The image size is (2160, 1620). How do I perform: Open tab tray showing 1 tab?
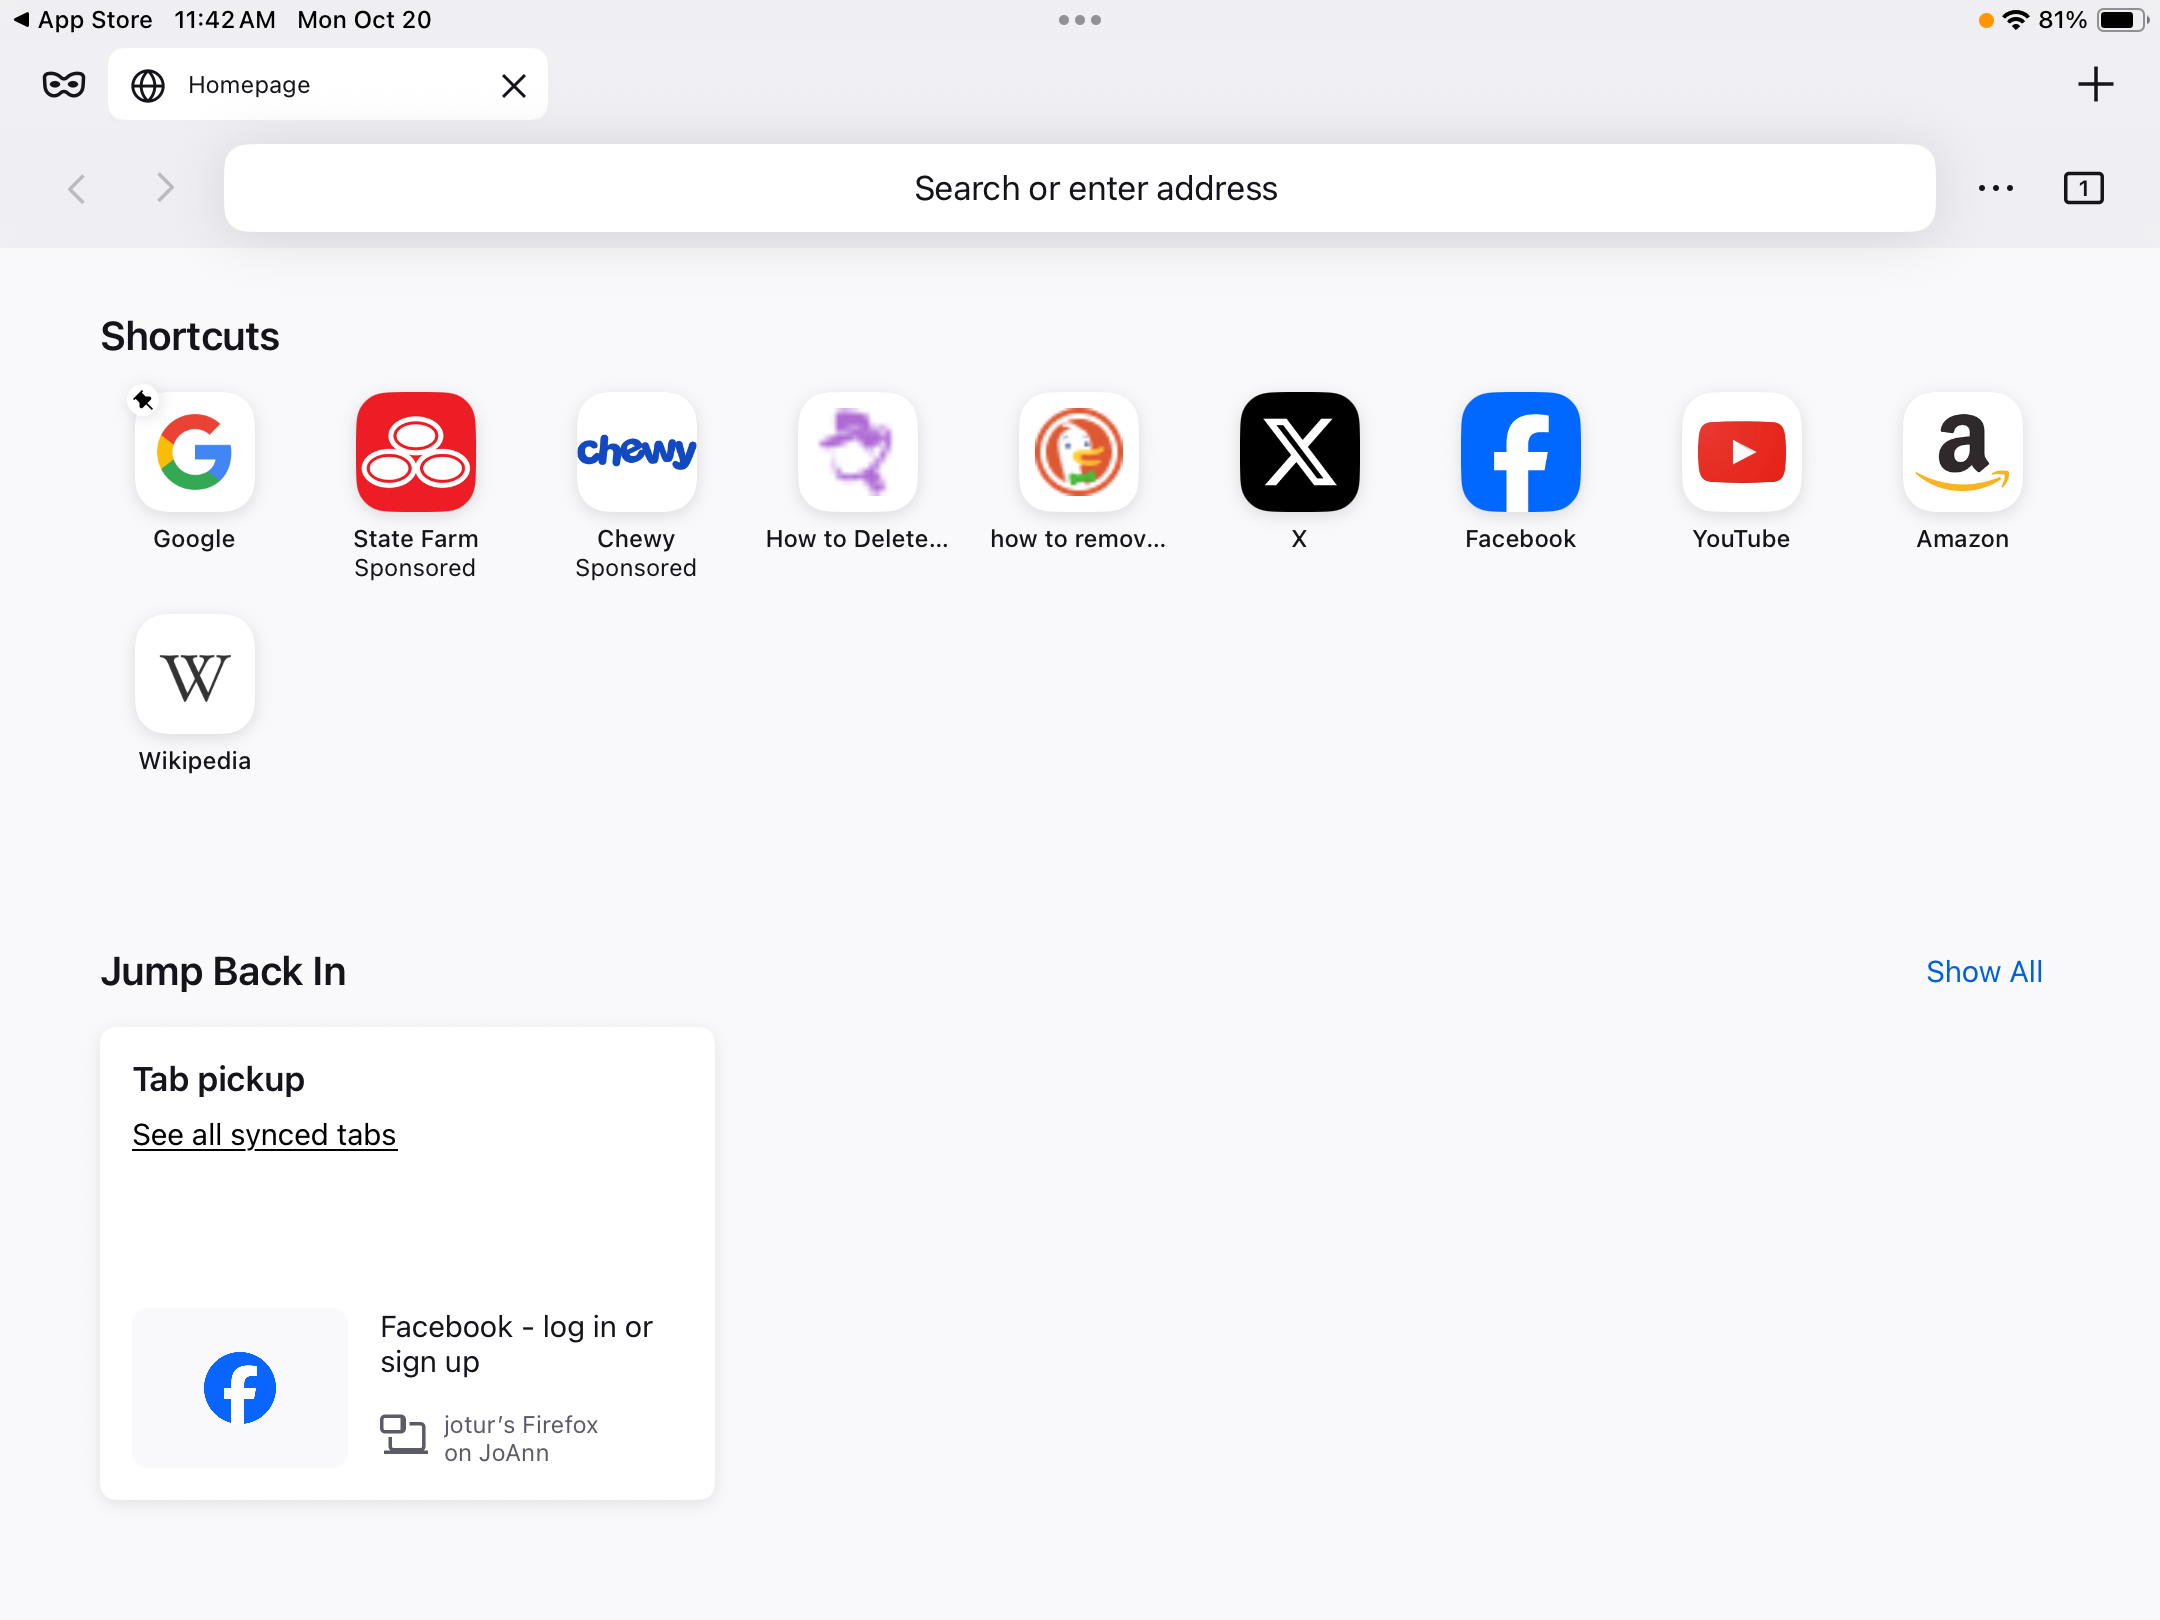[2083, 188]
